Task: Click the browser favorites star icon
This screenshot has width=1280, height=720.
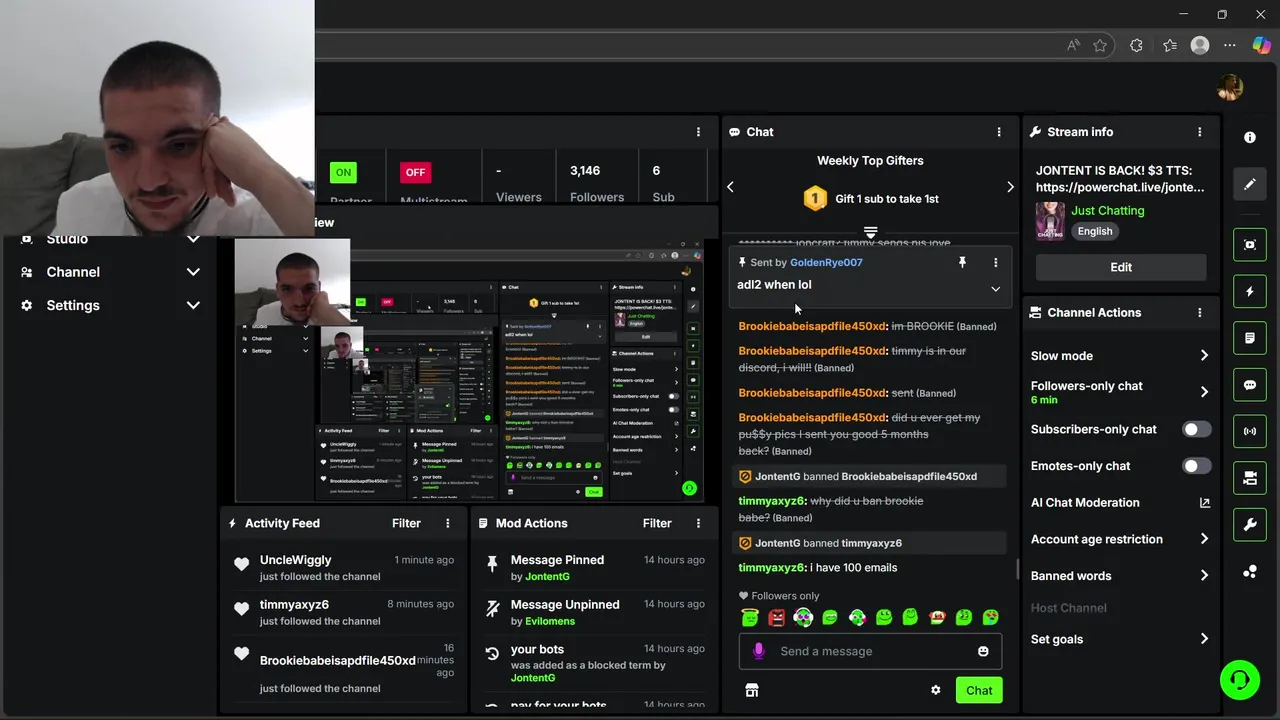Action: (x=1100, y=45)
